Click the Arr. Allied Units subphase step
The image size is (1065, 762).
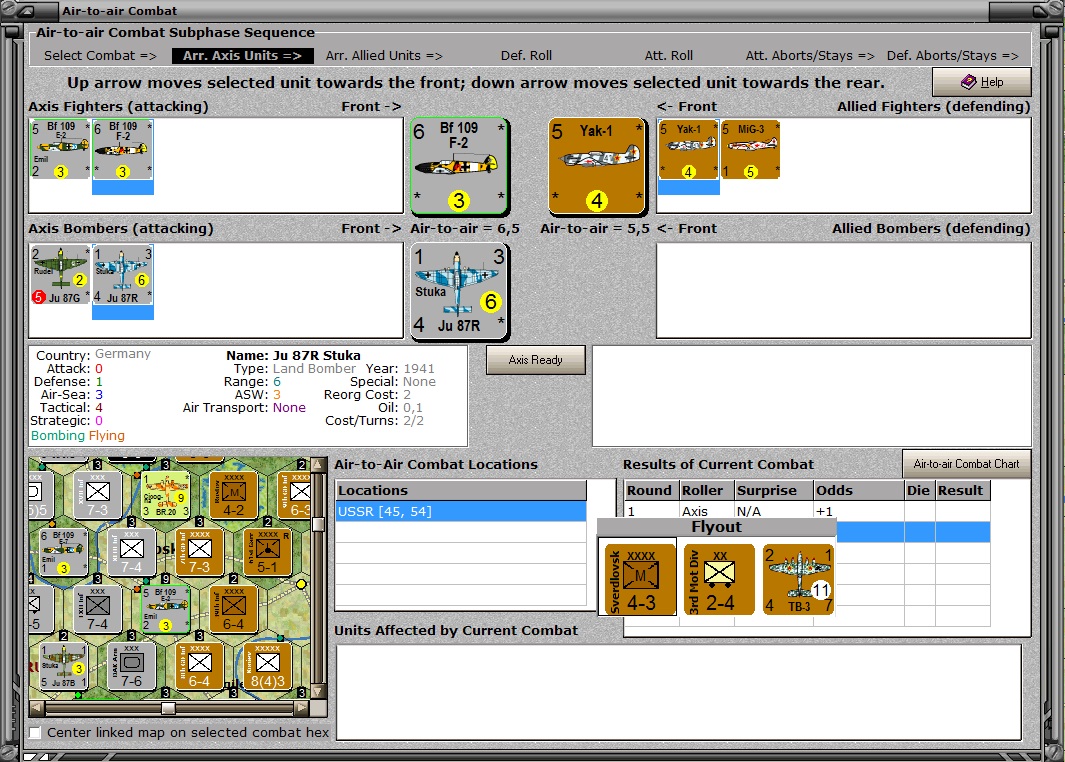[384, 56]
